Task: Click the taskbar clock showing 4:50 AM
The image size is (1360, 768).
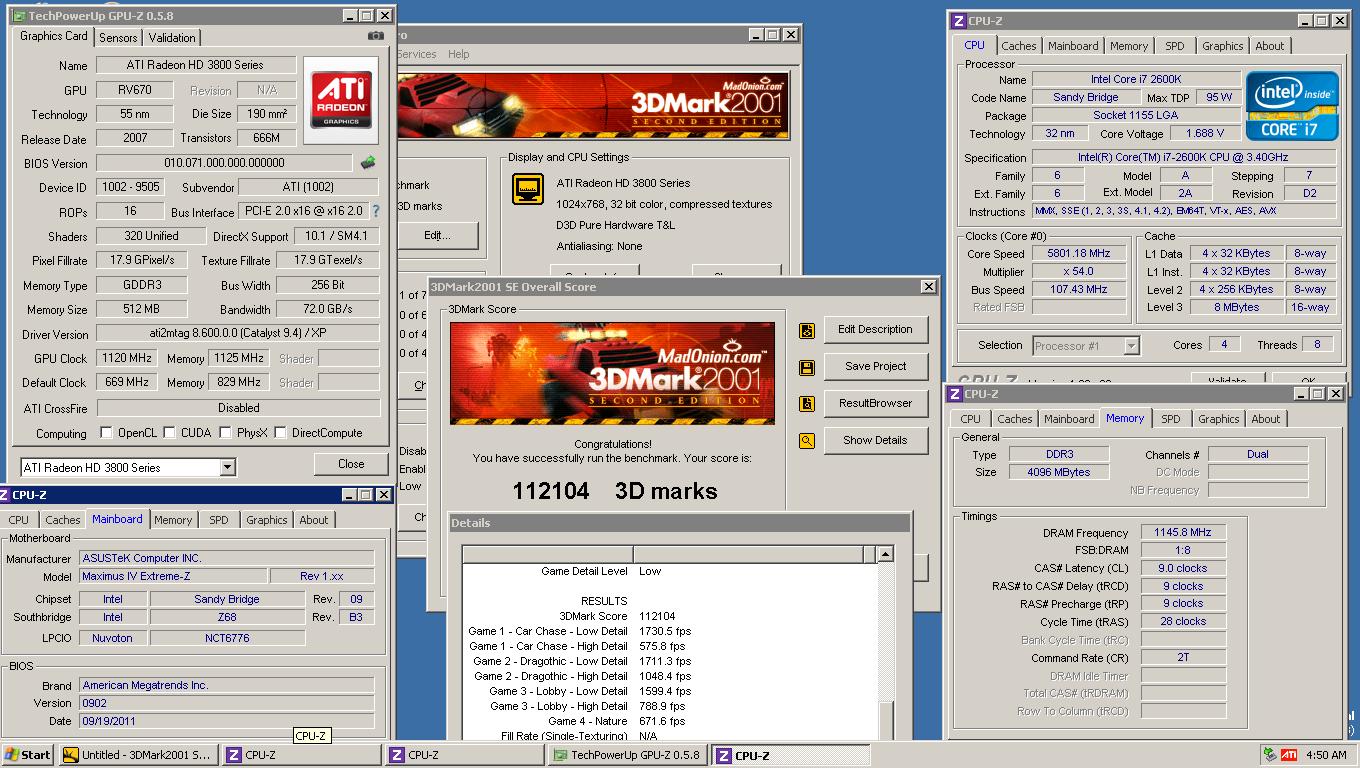Action: pyautogui.click(x=1325, y=755)
